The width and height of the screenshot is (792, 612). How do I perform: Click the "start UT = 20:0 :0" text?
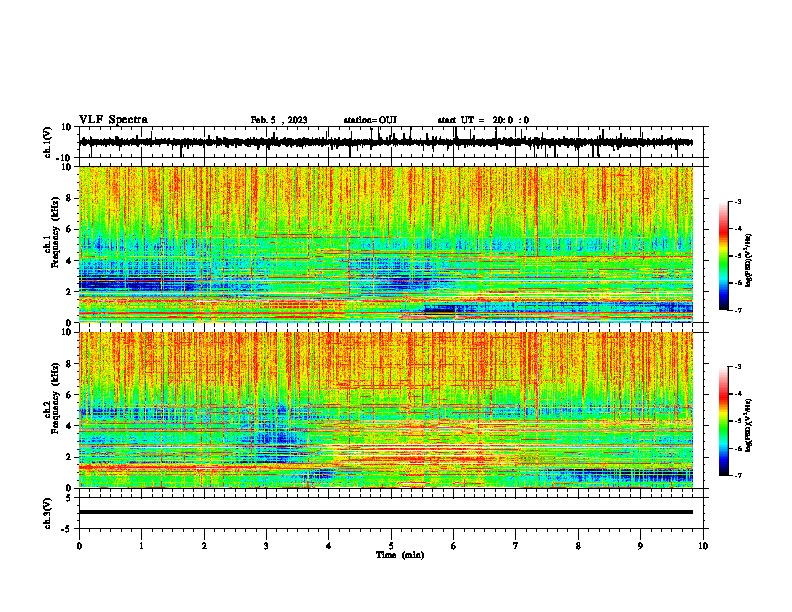pyautogui.click(x=483, y=120)
